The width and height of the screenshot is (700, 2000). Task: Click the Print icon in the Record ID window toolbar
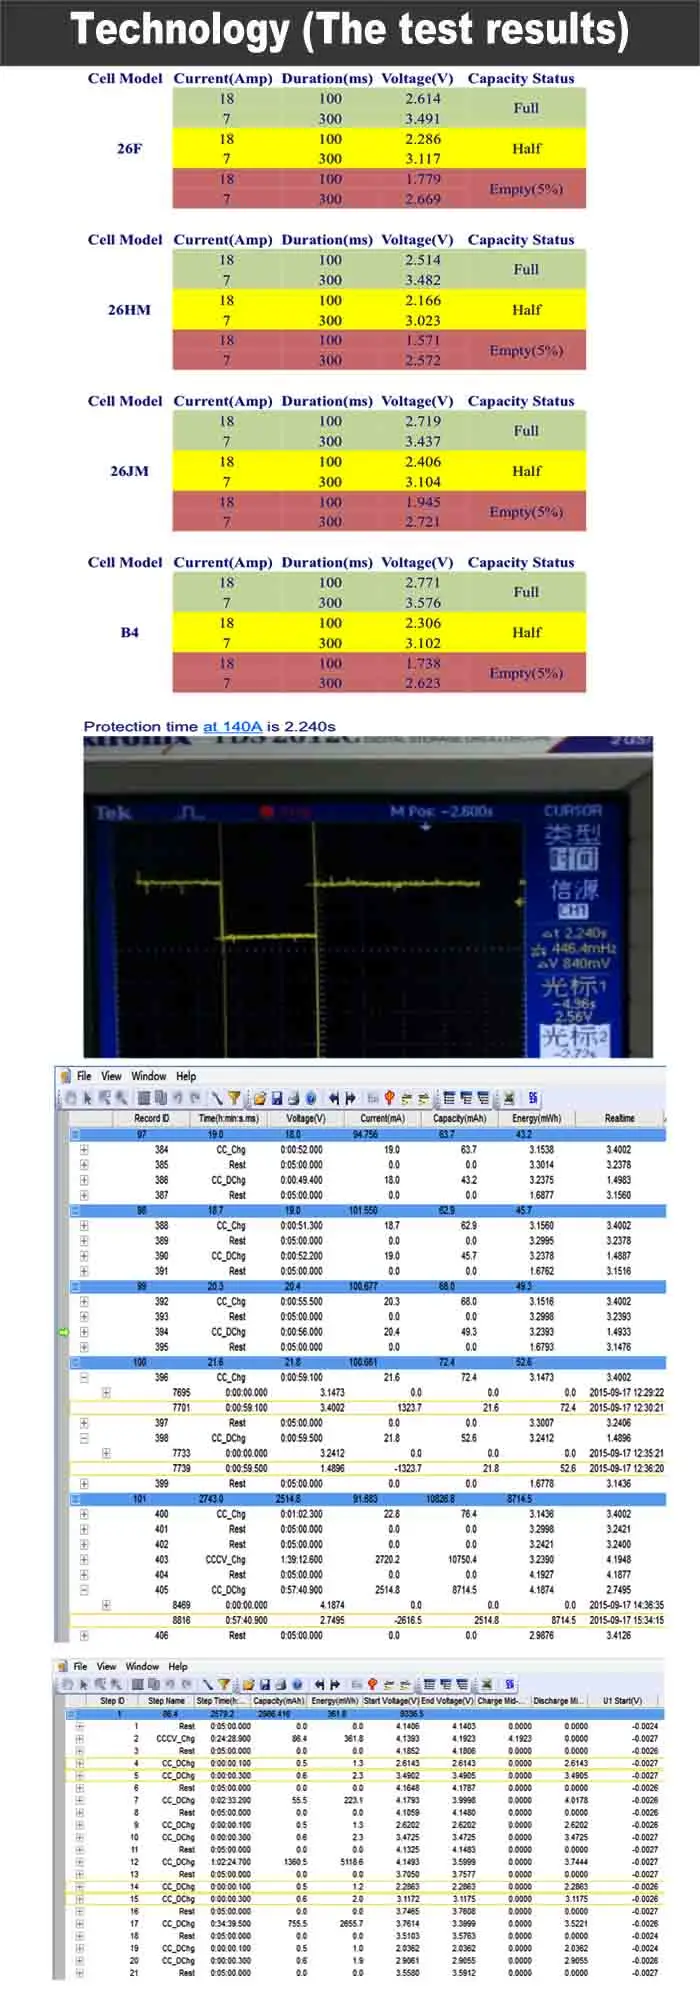pyautogui.click(x=293, y=1098)
